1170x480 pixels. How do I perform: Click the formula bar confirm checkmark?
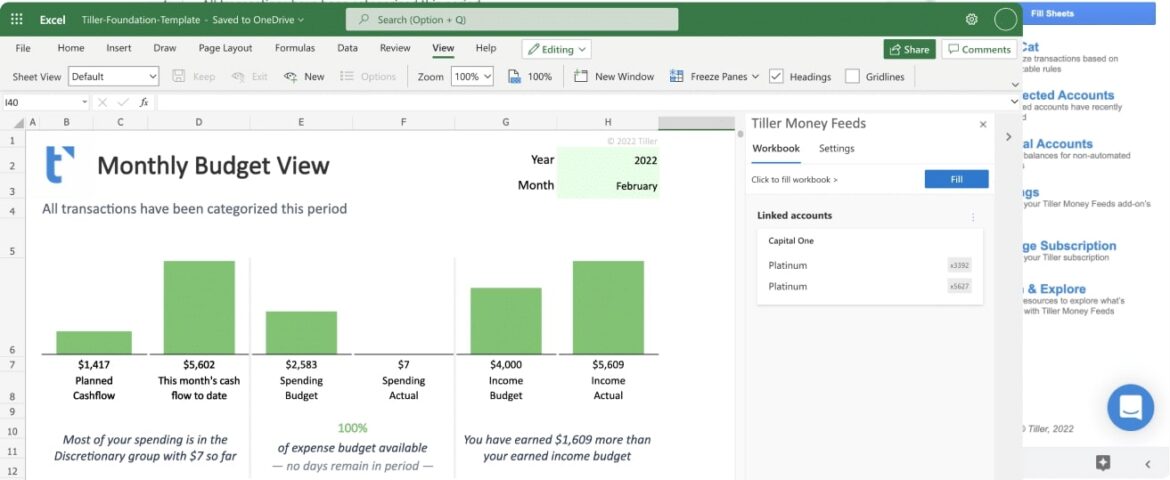[123, 102]
